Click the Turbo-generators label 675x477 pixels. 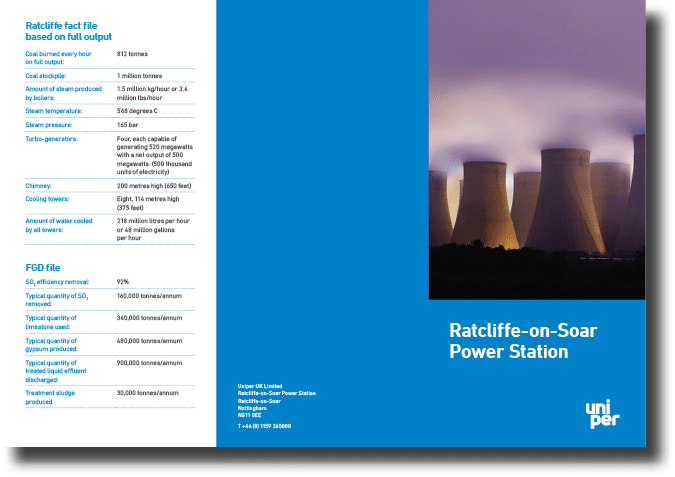click(52, 139)
